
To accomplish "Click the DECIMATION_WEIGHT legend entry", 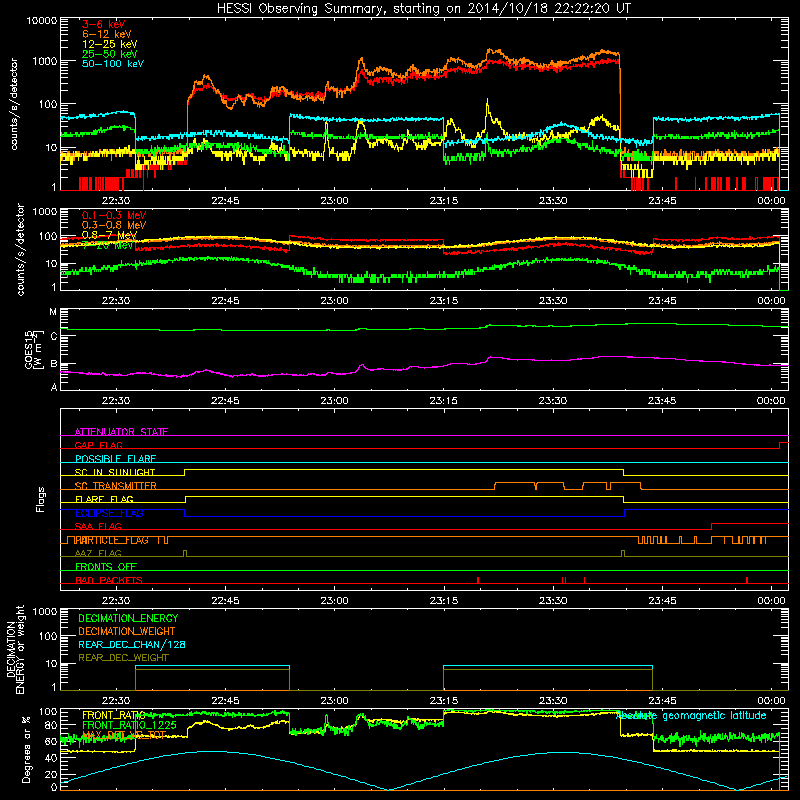I will pos(127,632).
